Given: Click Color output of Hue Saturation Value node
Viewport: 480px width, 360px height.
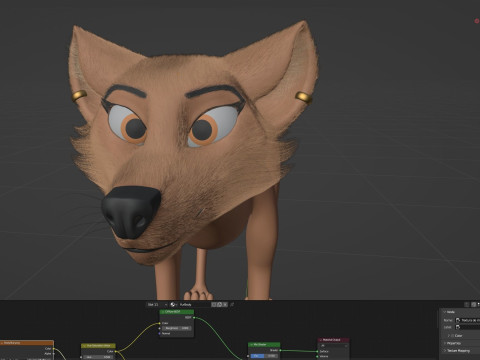Looking at the screenshot, I should point(116,351).
